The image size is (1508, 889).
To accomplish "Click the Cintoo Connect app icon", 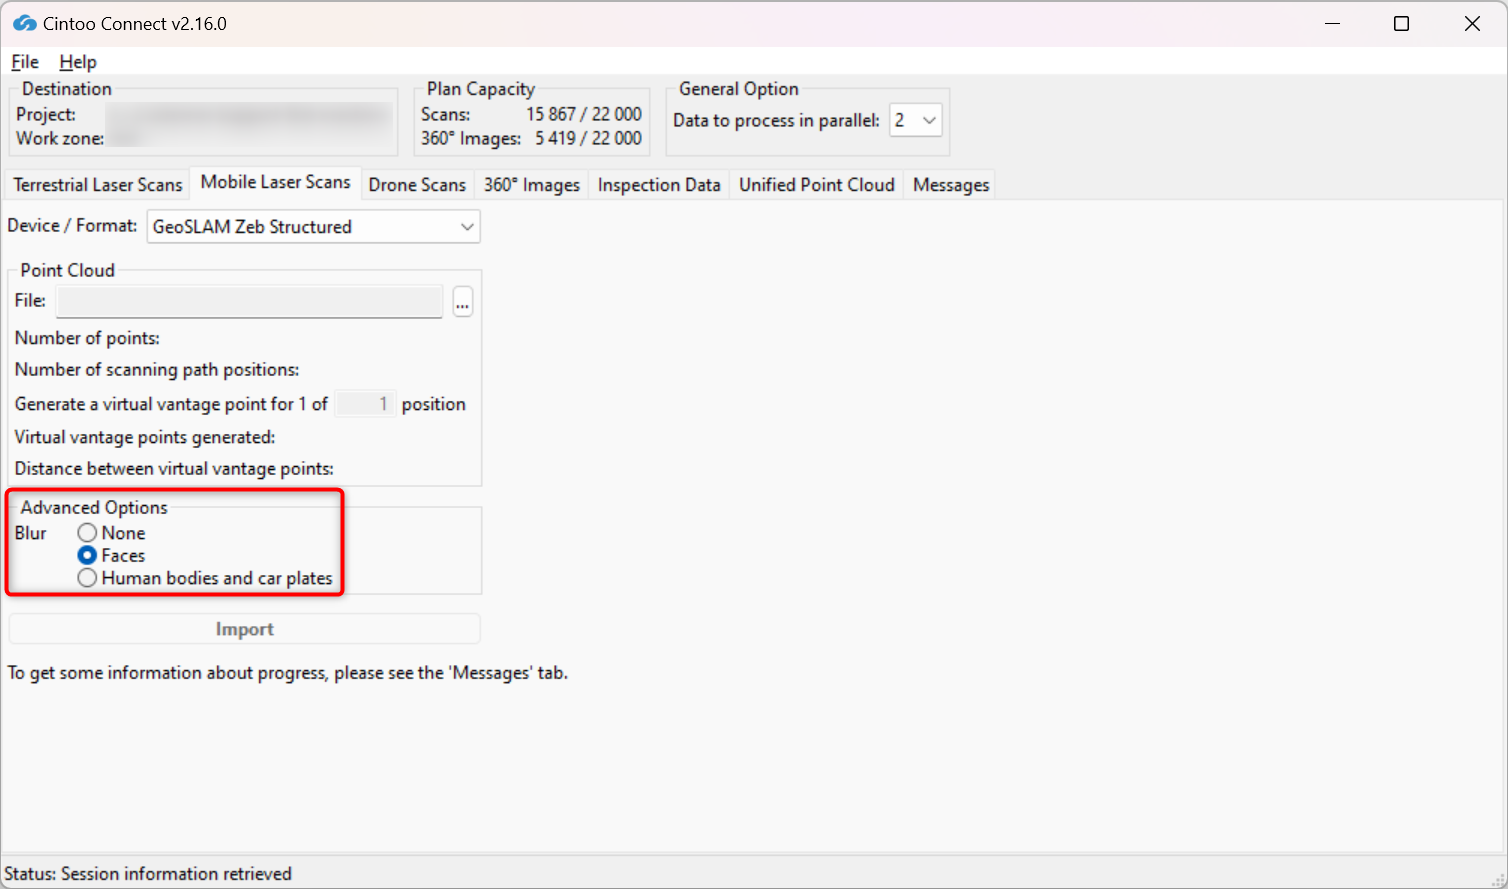I will (x=24, y=23).
